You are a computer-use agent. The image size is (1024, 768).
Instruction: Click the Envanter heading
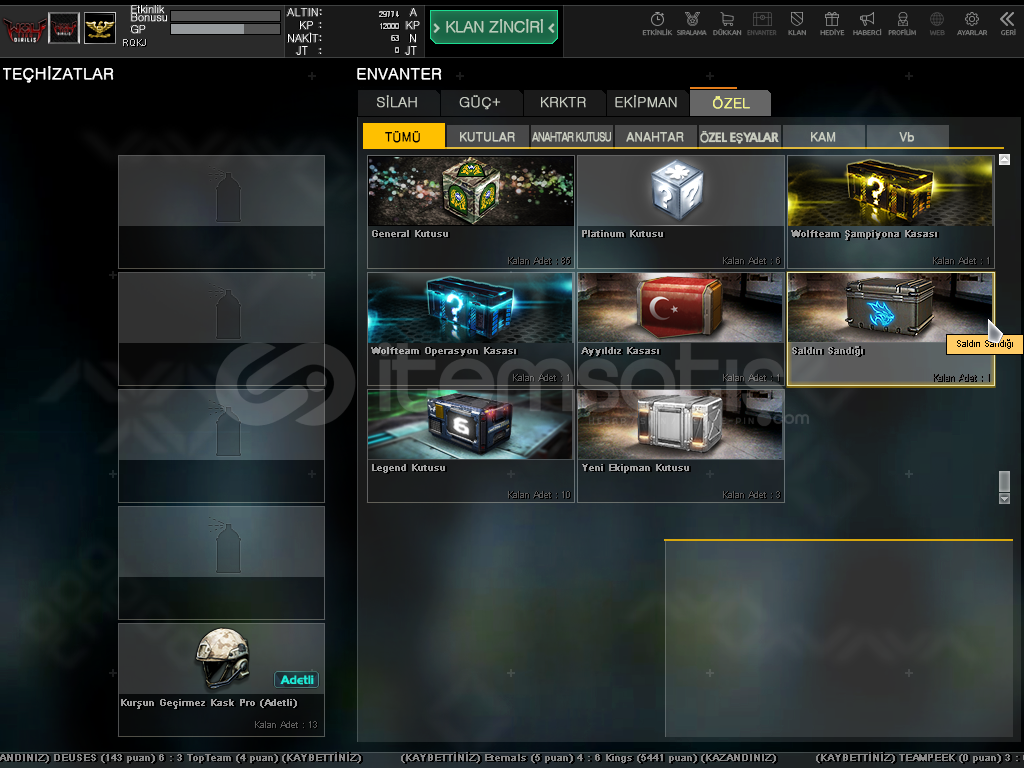click(399, 74)
